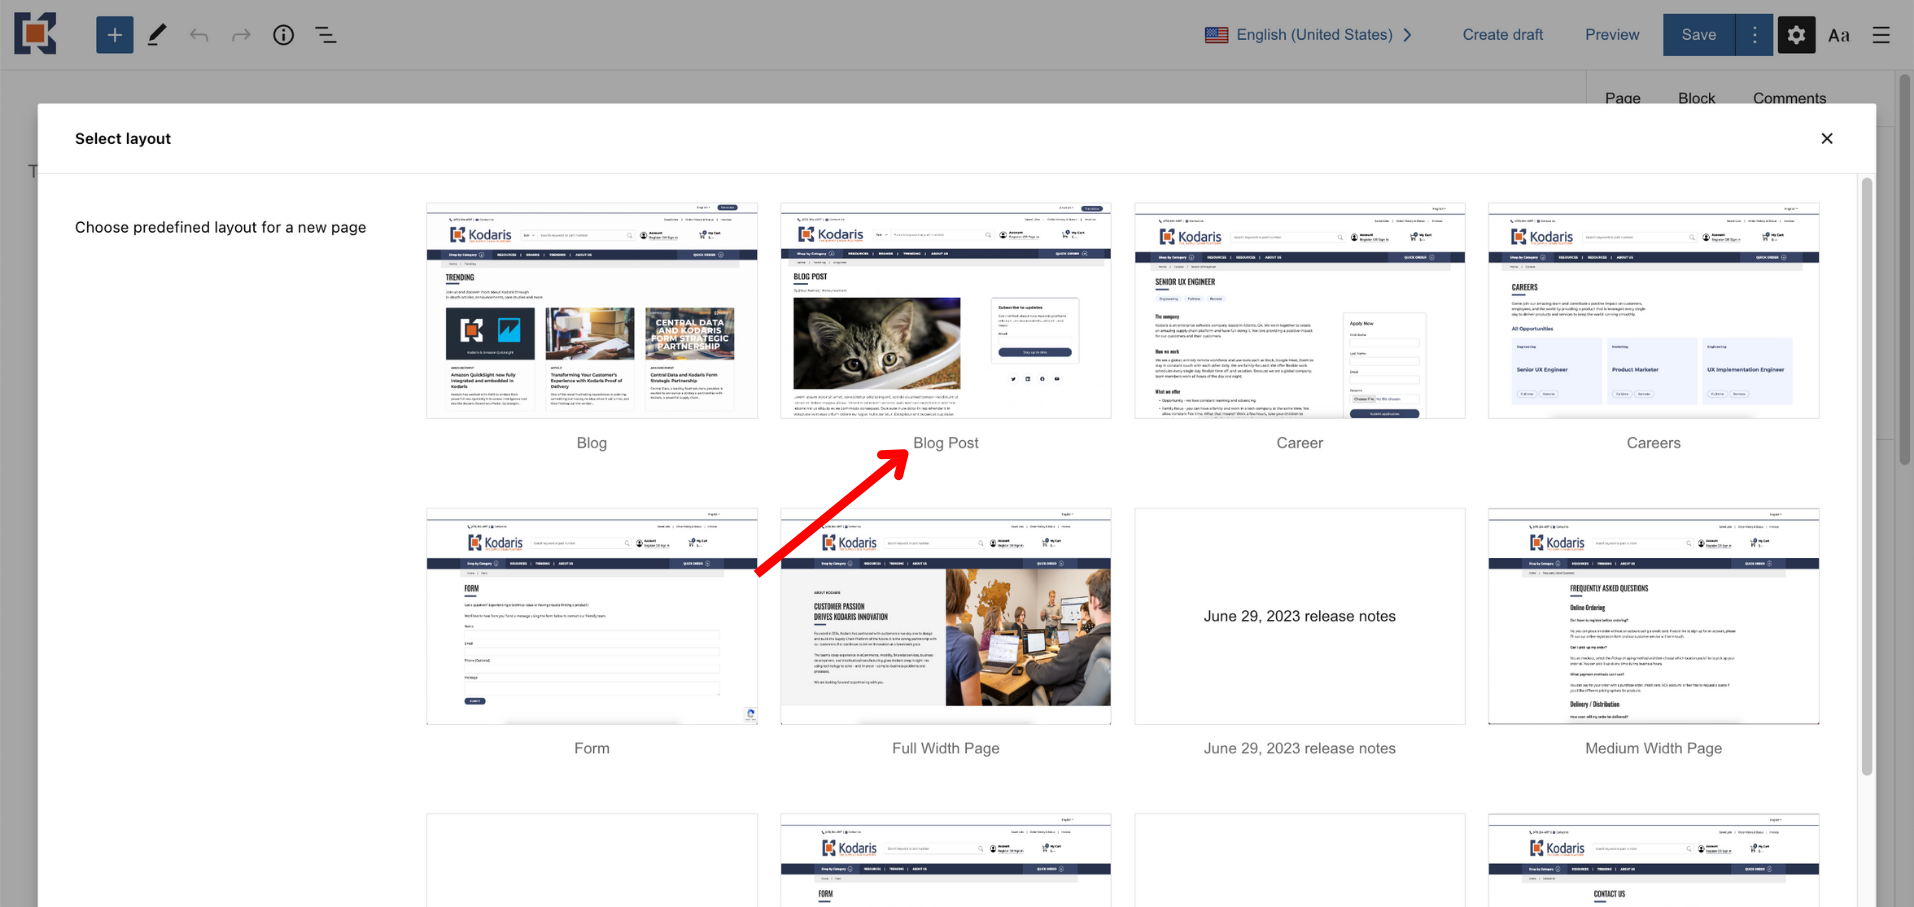Click the Blog Post caption label

[x=946, y=443]
